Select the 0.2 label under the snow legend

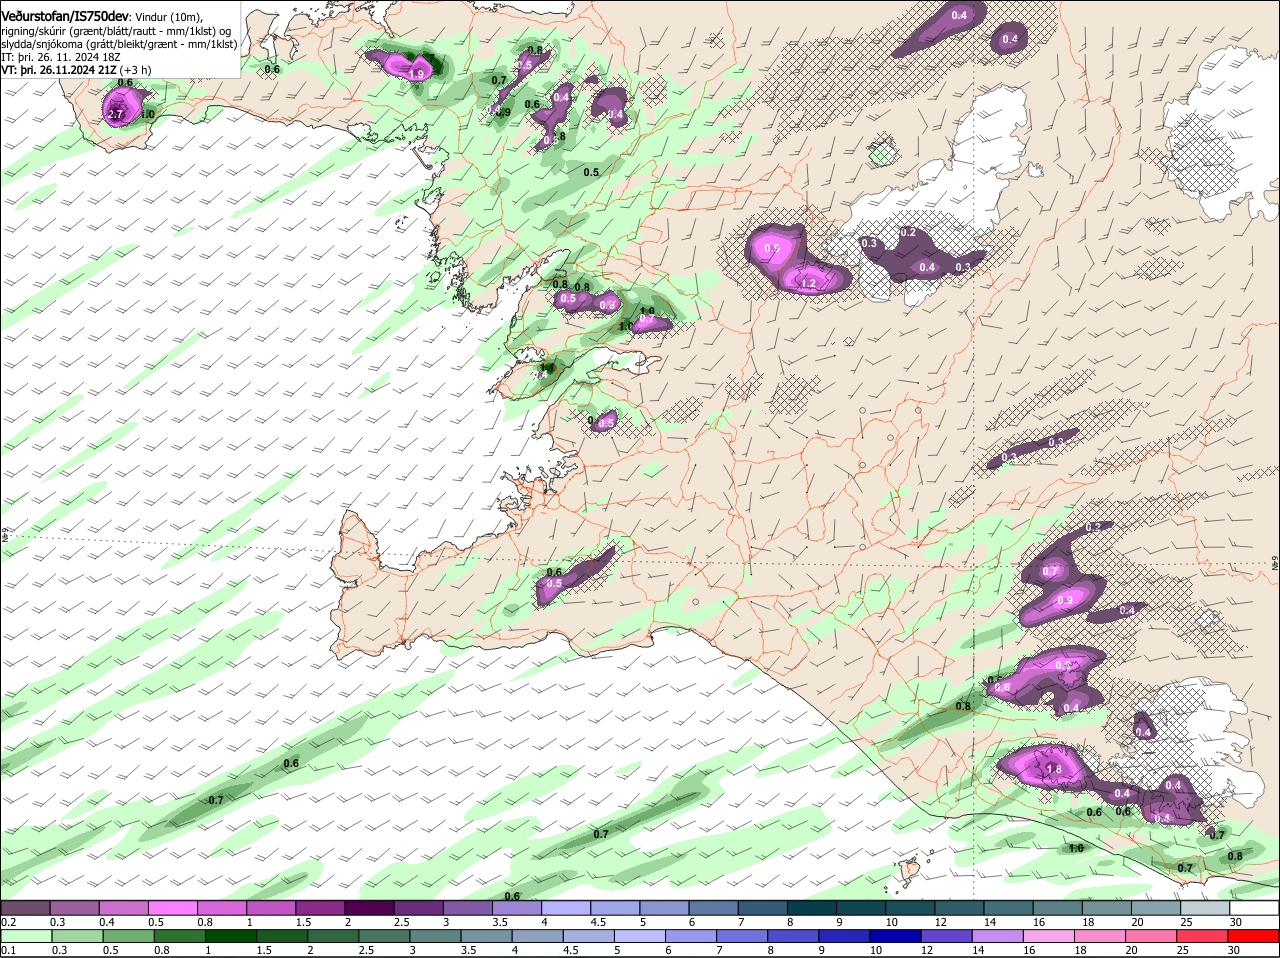(x=8, y=921)
